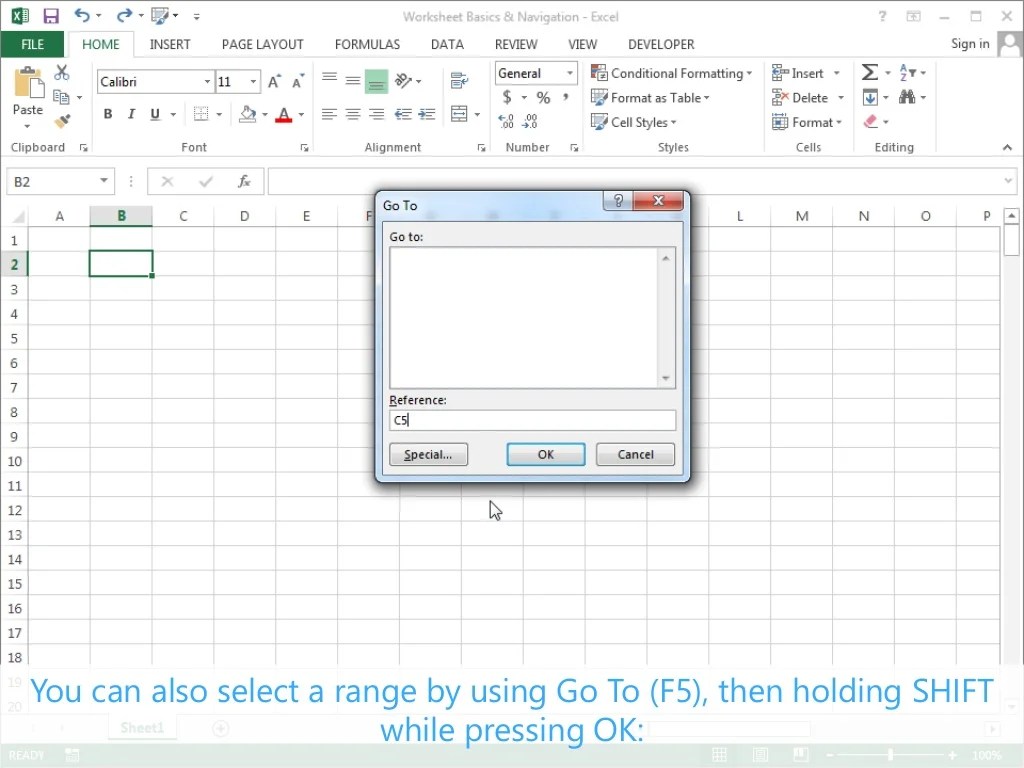Click the Increase Decimal icon
The image size is (1024, 768).
tap(508, 122)
